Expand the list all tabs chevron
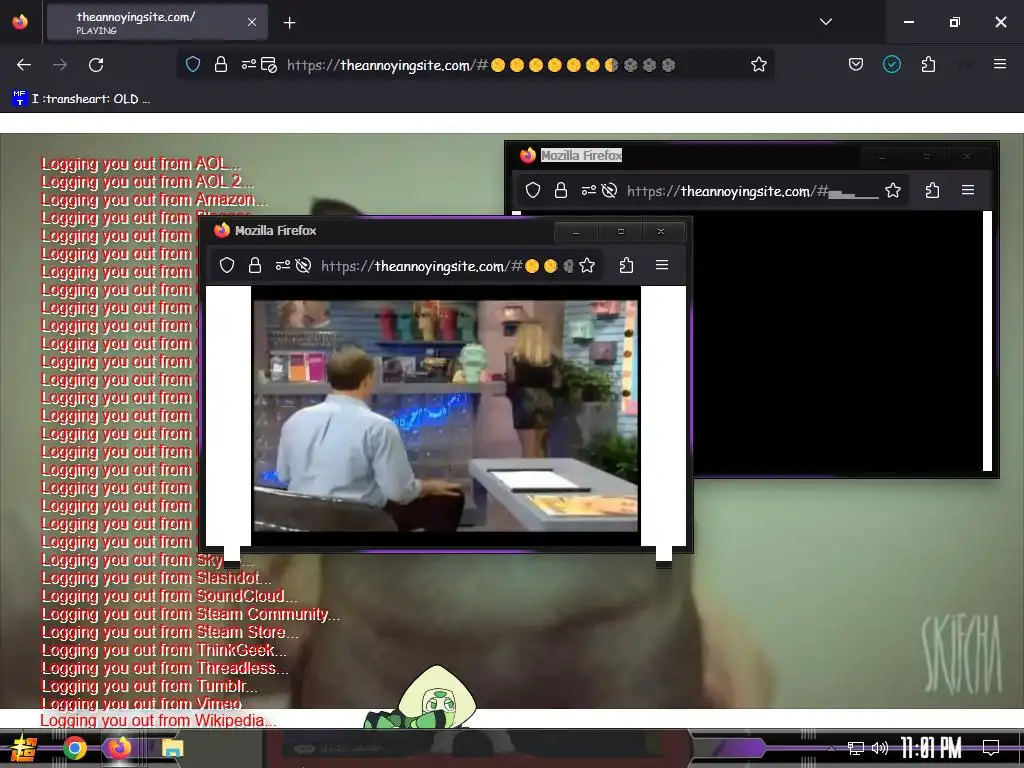Image resolution: width=1024 pixels, height=768 pixels. click(x=825, y=22)
